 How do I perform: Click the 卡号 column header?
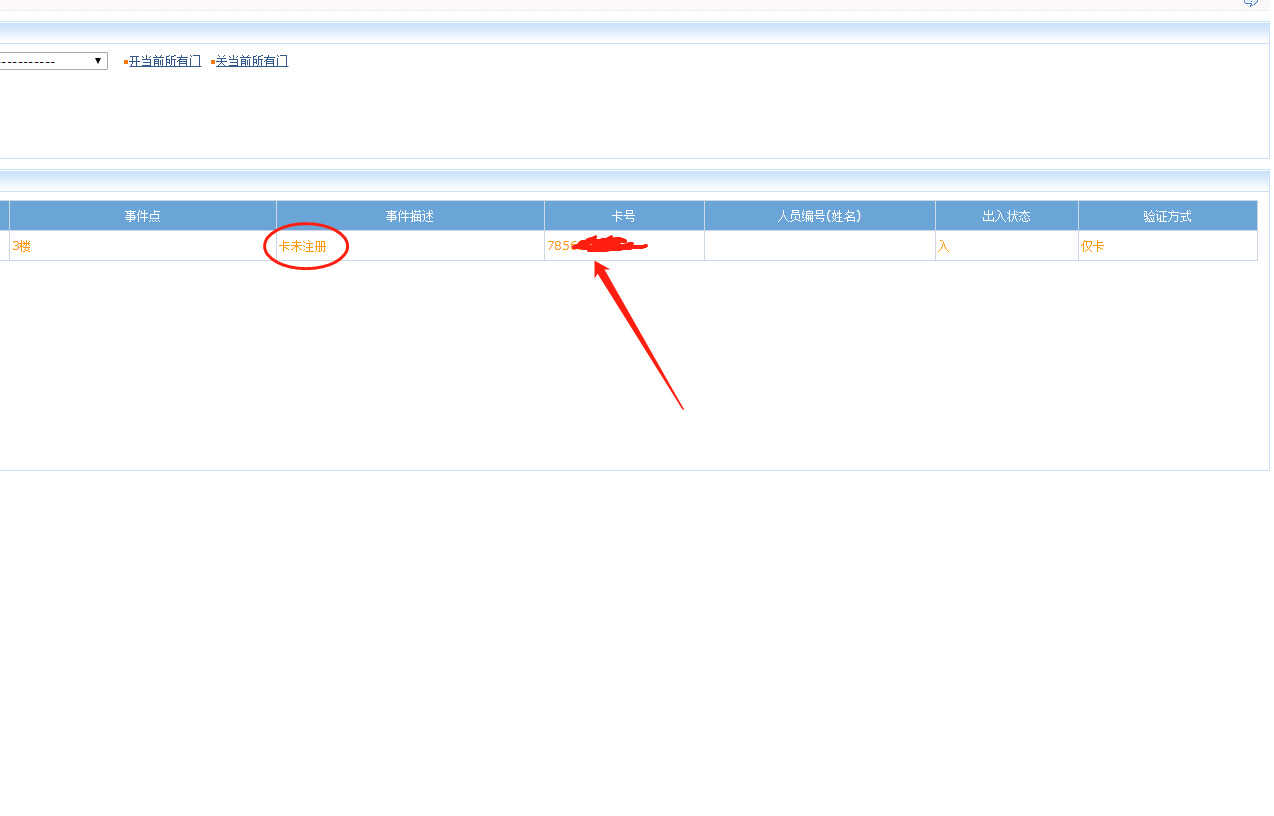click(x=624, y=216)
